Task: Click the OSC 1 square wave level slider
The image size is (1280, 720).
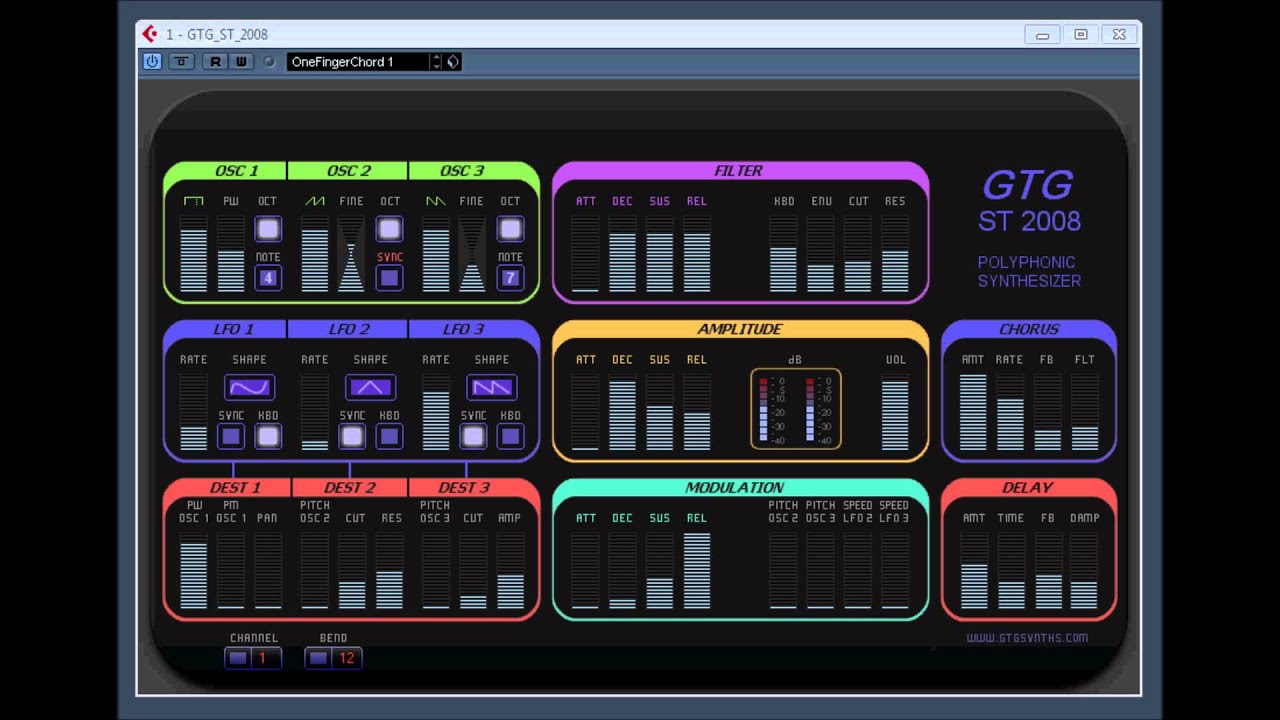Action: (193, 254)
